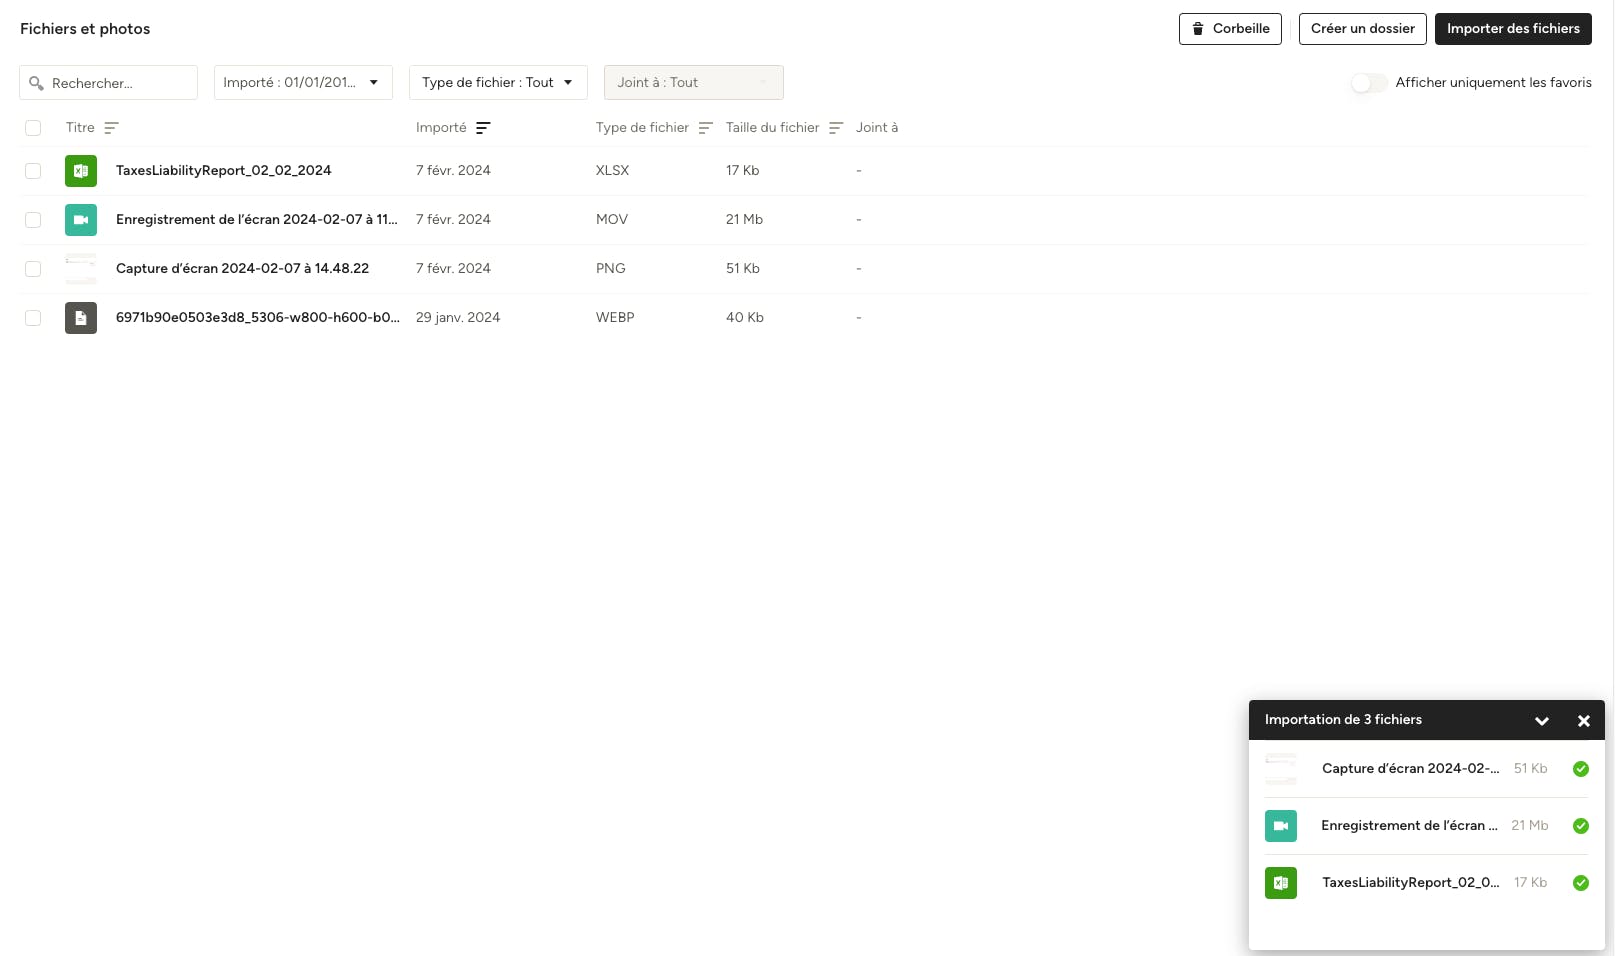Click the MOV file type cell
This screenshot has width=1615, height=956.
point(612,220)
